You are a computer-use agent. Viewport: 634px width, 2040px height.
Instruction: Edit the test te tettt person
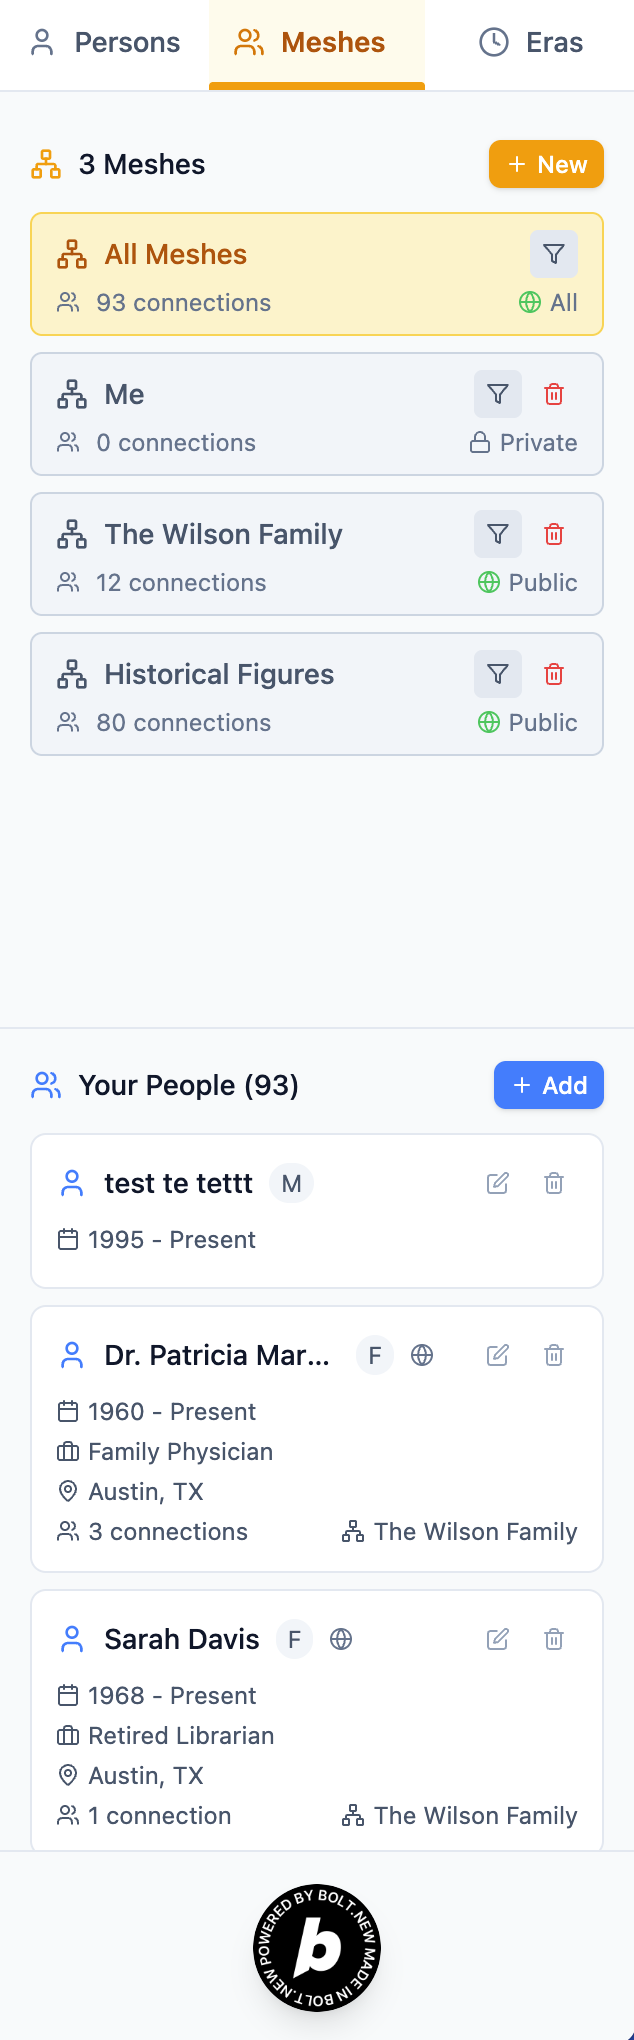498,1184
